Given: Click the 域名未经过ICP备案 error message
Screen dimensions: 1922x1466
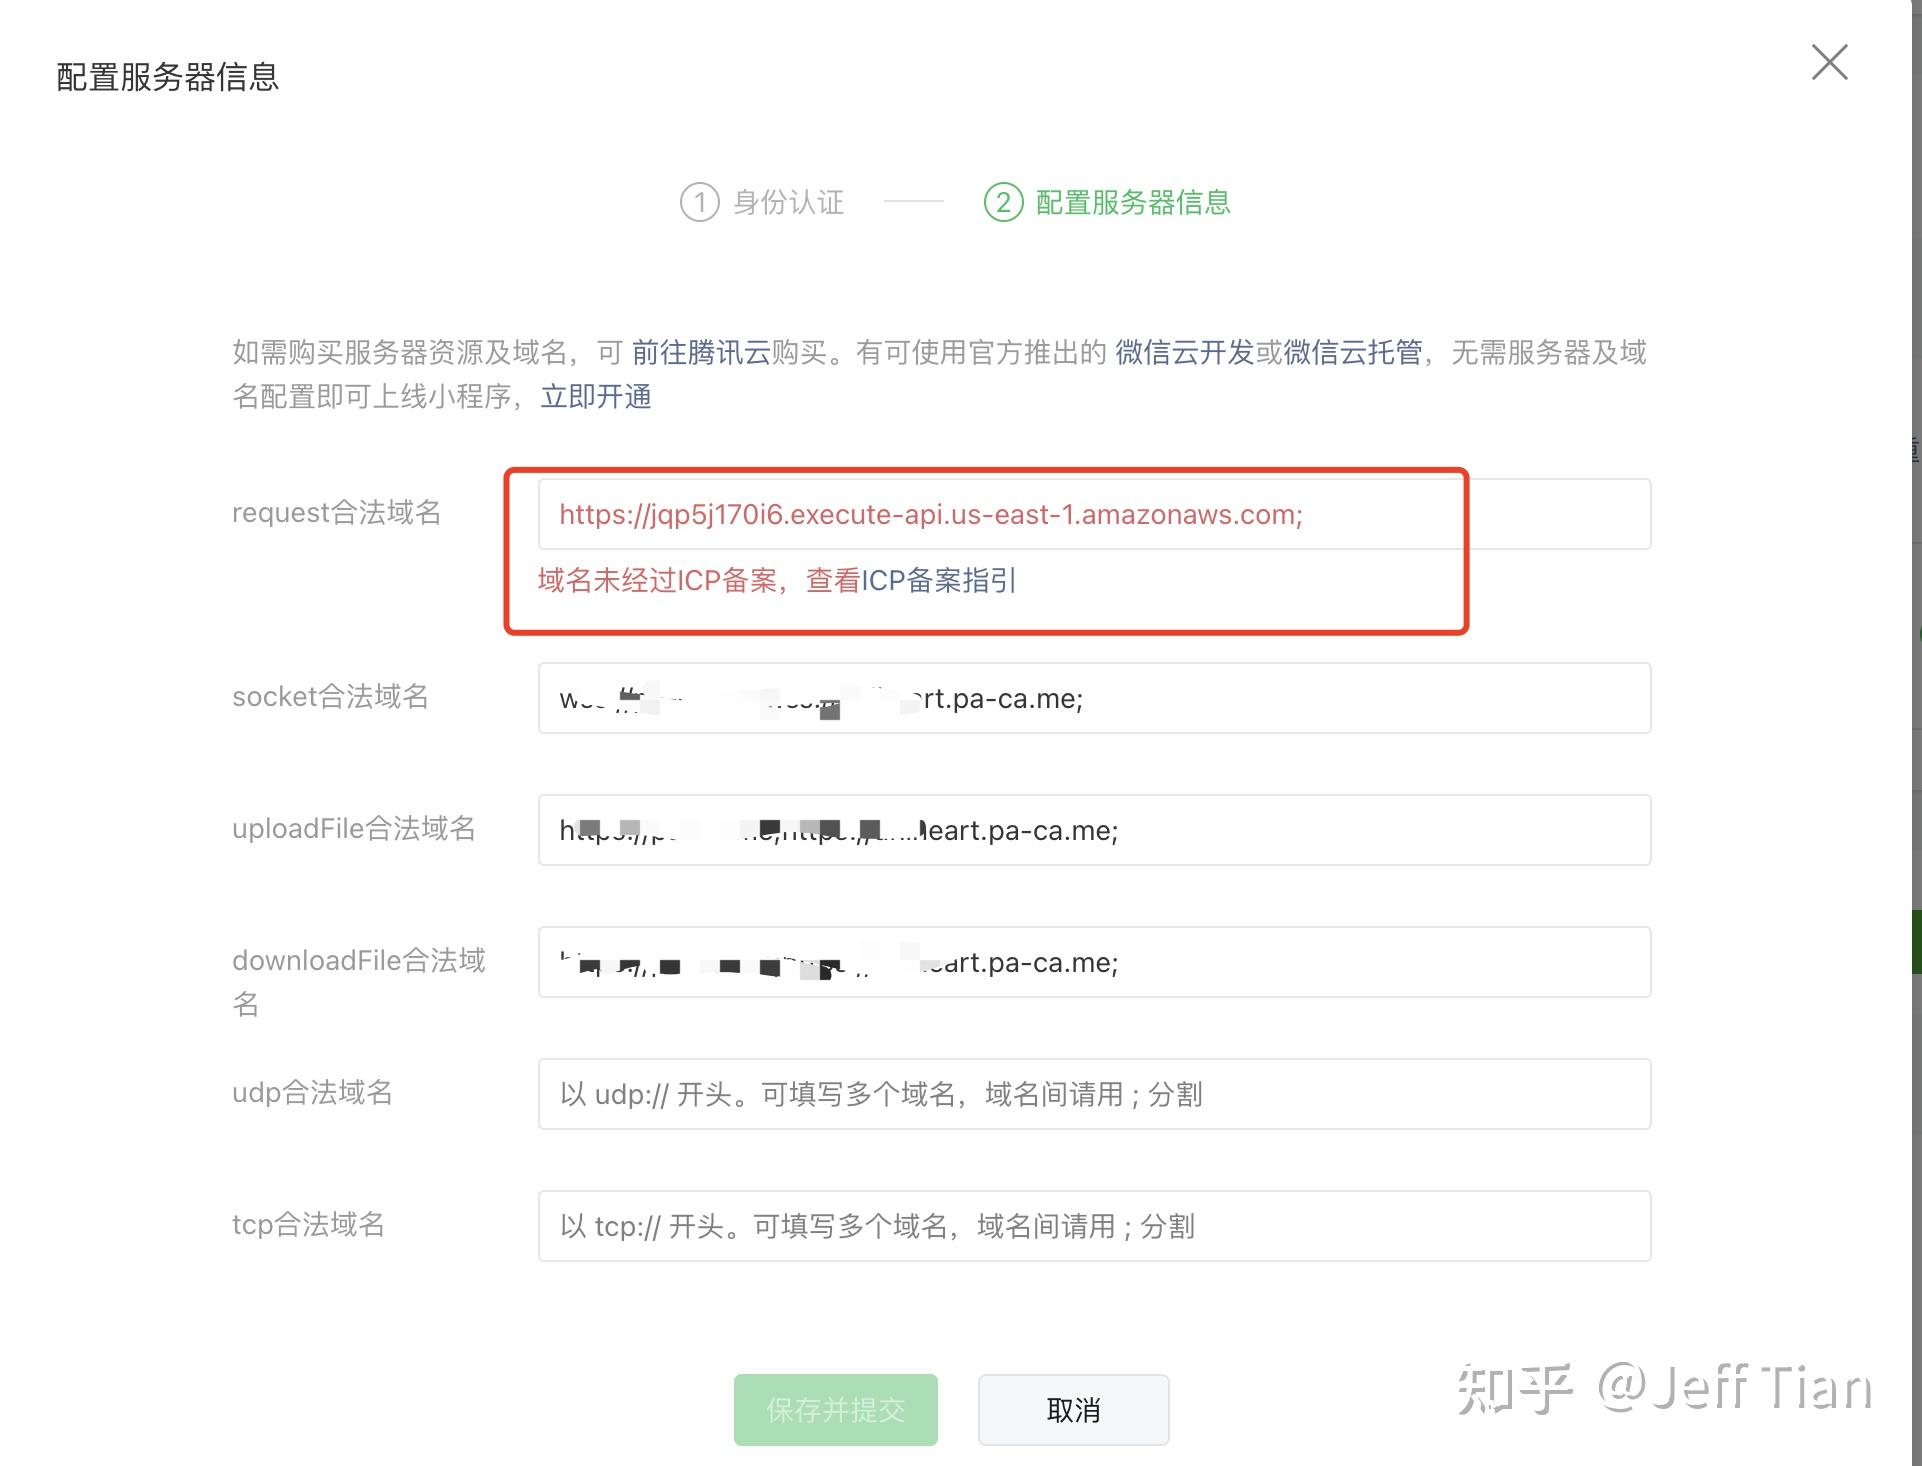Looking at the screenshot, I should pyautogui.click(x=658, y=581).
